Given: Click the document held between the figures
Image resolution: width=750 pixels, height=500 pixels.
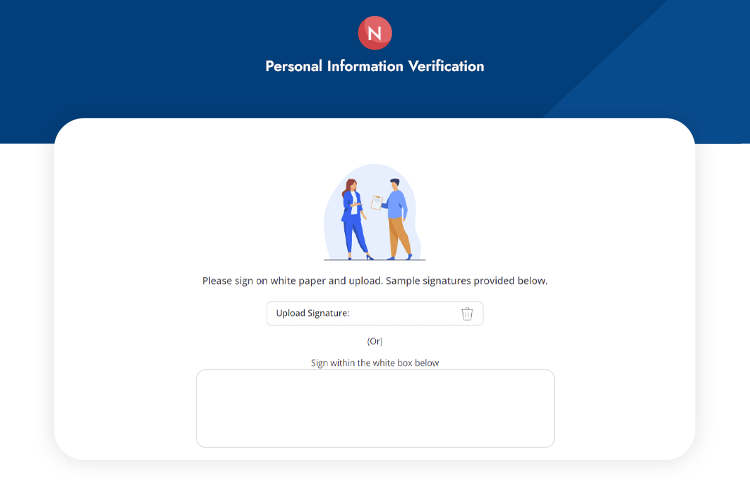Looking at the screenshot, I should (376, 202).
